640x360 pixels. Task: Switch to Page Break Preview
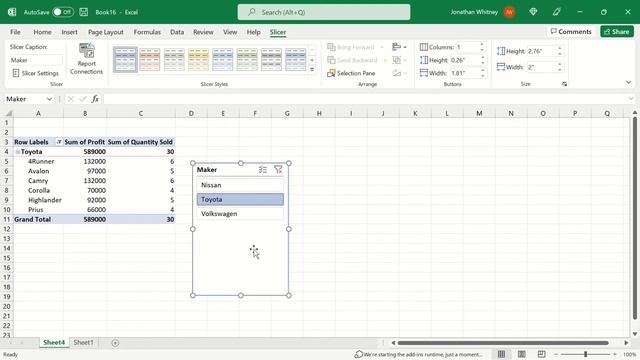[x=542, y=354]
